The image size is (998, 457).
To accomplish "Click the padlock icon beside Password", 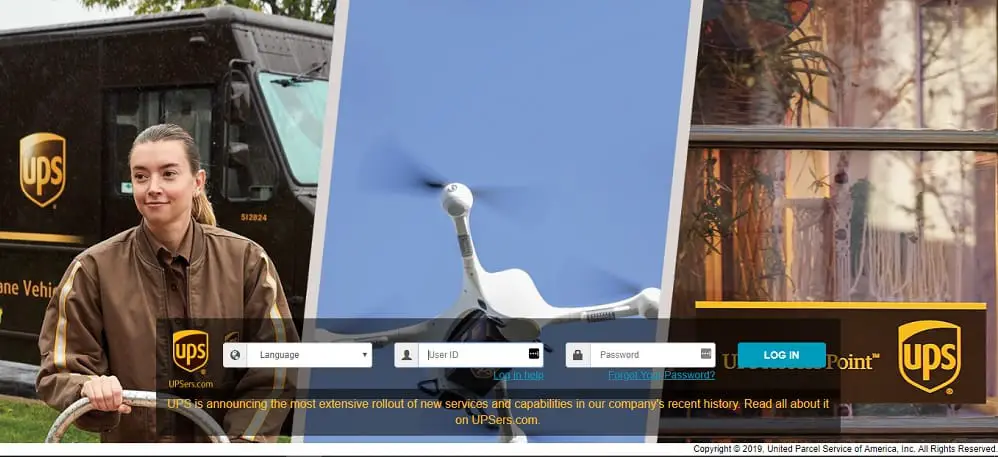I will coord(578,355).
